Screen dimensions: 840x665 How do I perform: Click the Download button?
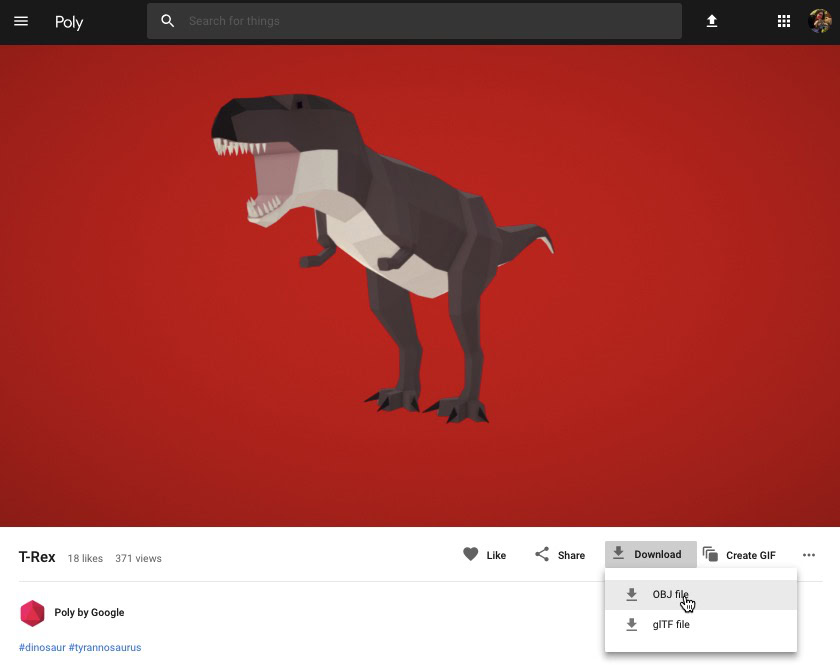[651, 554]
